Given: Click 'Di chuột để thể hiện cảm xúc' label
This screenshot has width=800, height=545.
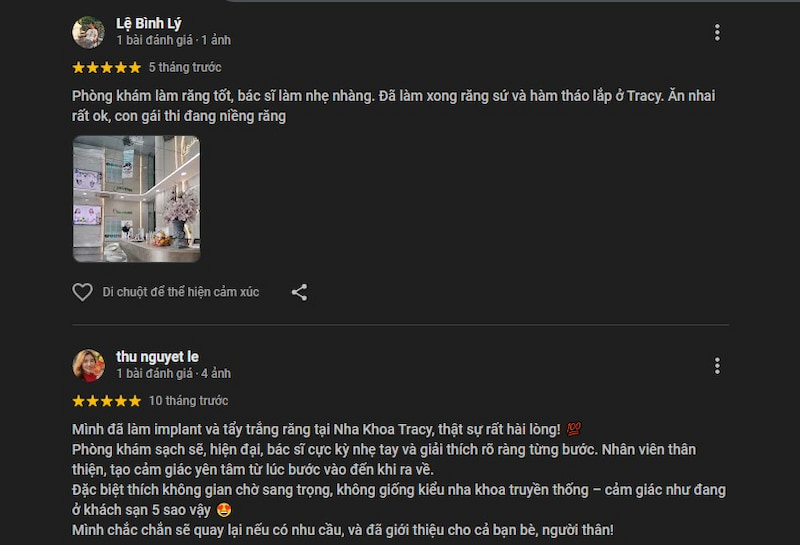Looking at the screenshot, I should (x=181, y=292).
